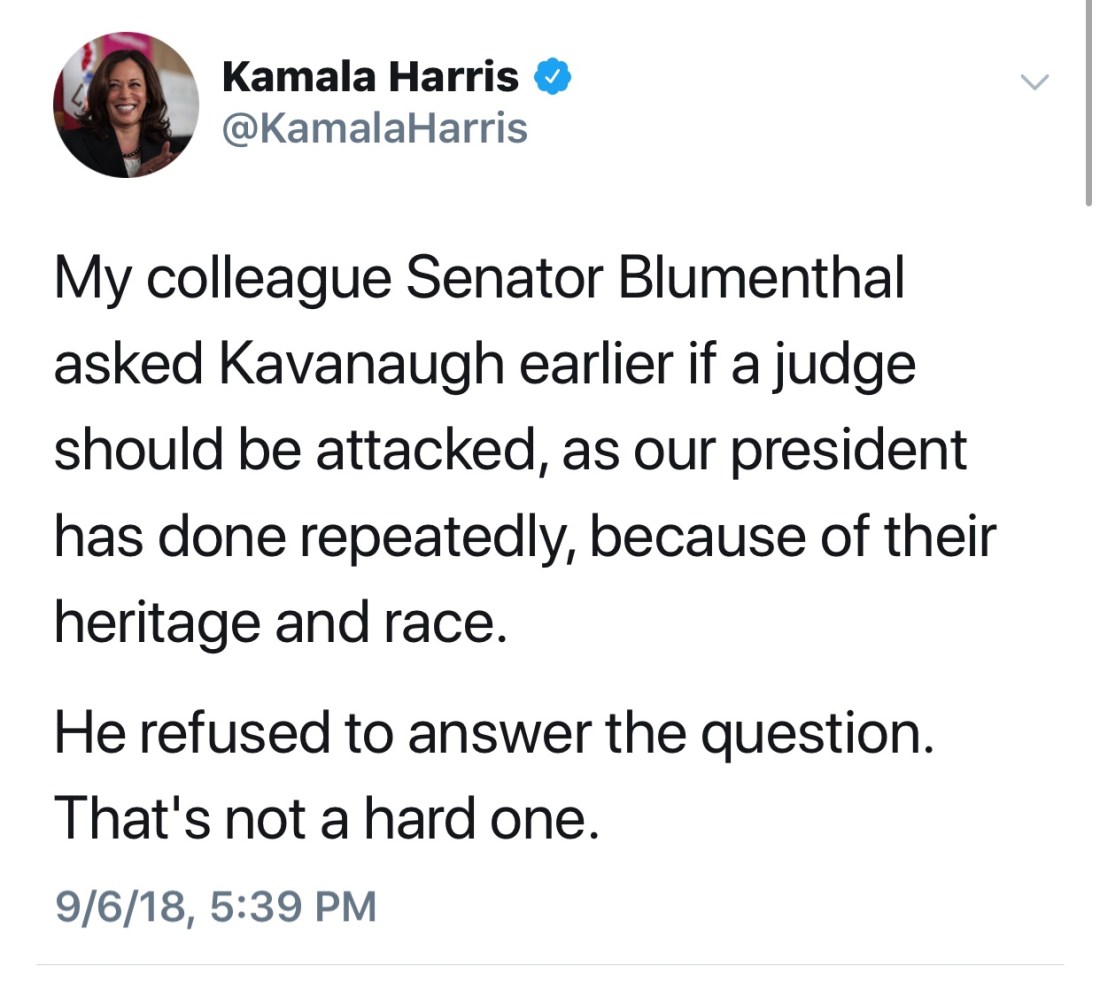Click the sentence "That's not a hard one."
Viewport: 1100px width, 982px height.
coord(326,819)
